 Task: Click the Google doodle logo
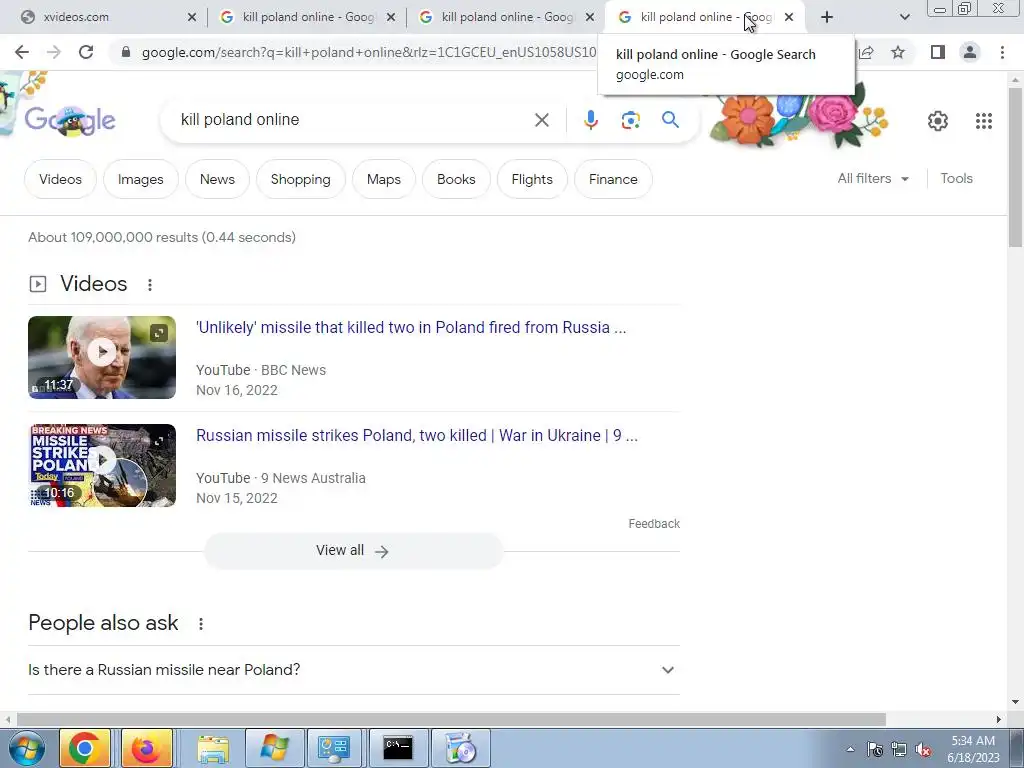pyautogui.click(x=70, y=120)
